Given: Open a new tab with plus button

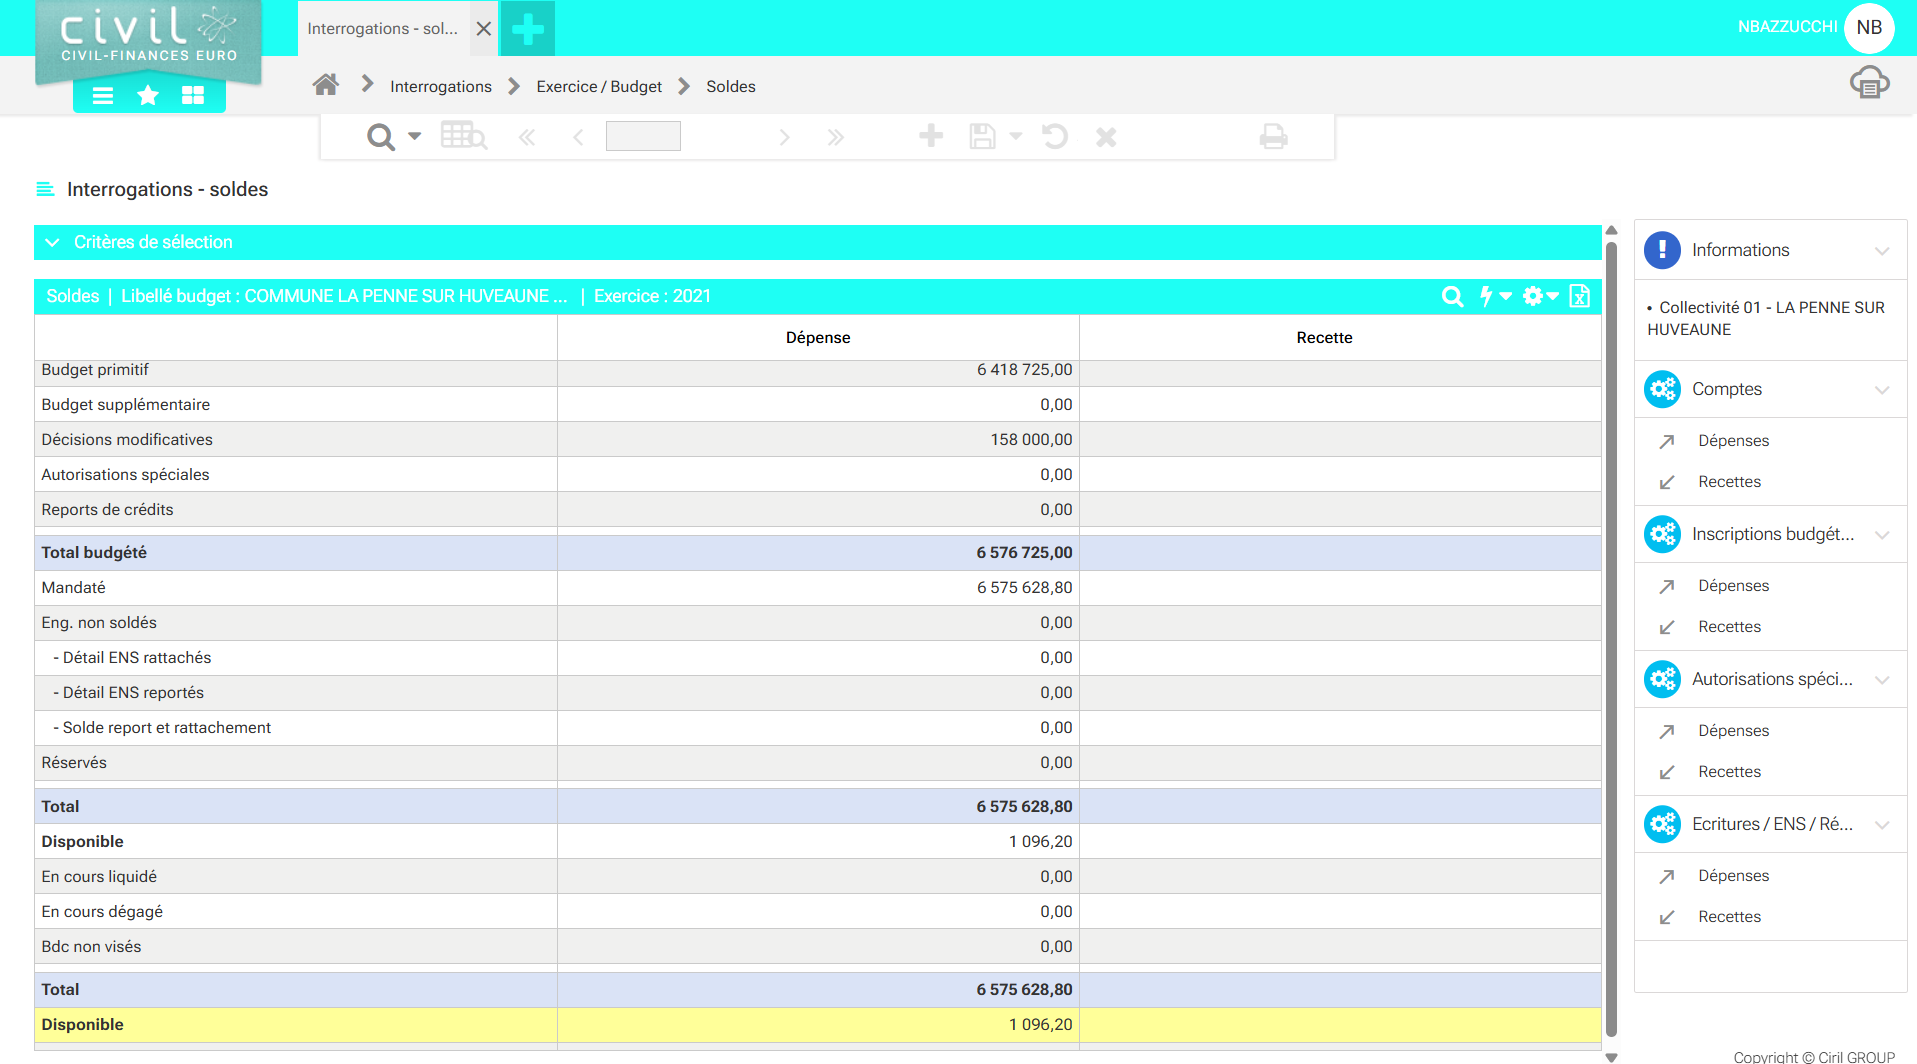Looking at the screenshot, I should coord(528,29).
